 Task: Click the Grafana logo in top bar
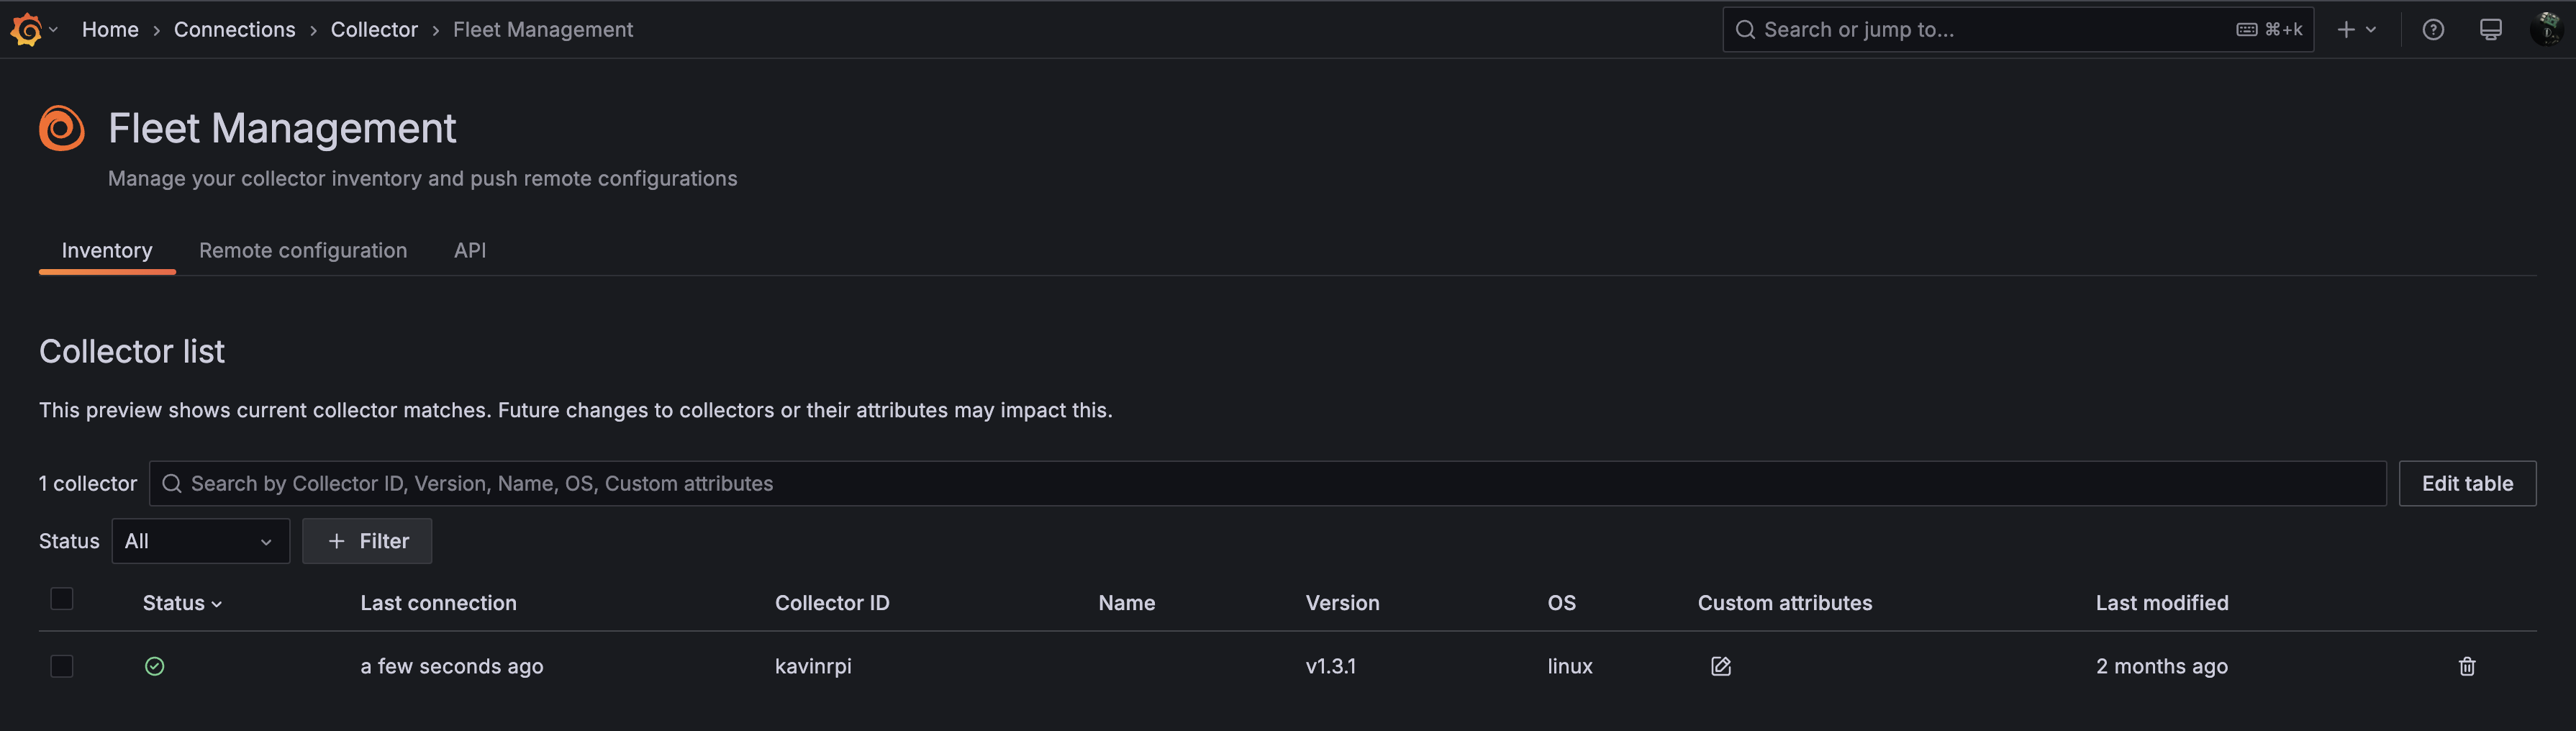pos(26,29)
